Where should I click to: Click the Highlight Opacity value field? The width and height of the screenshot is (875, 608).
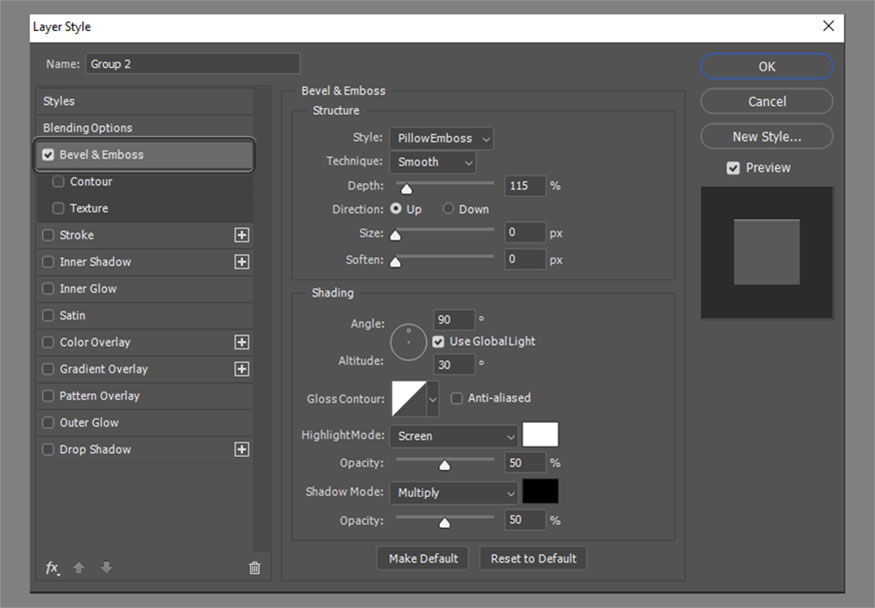point(525,462)
